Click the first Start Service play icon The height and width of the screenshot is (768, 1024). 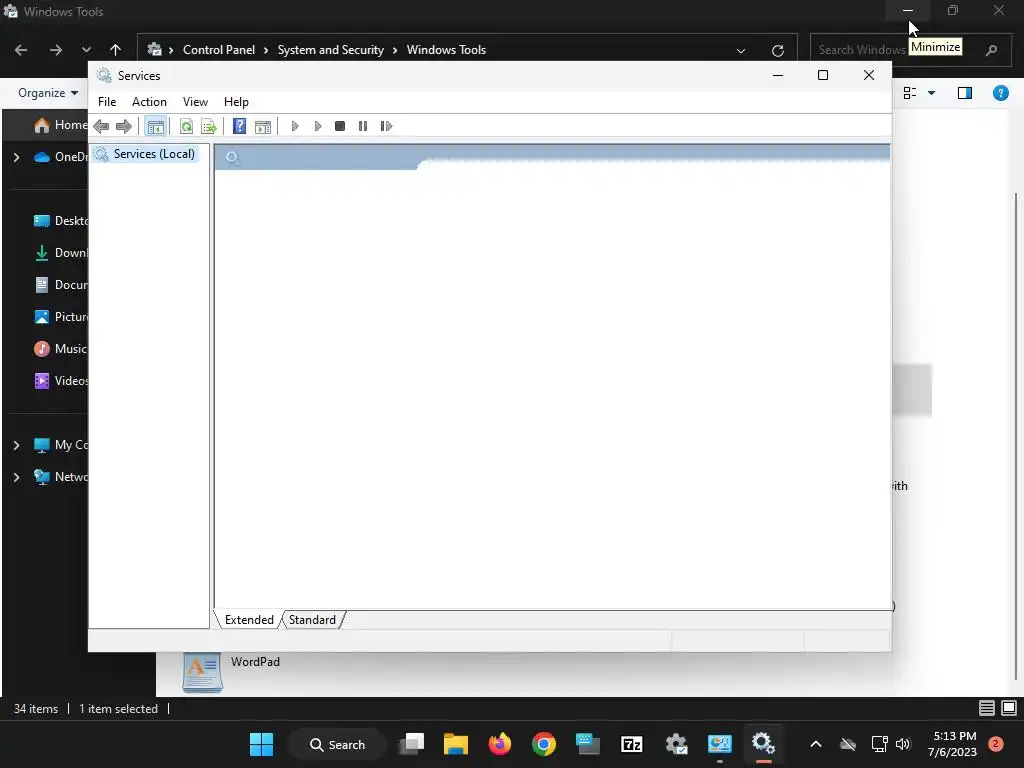(295, 126)
